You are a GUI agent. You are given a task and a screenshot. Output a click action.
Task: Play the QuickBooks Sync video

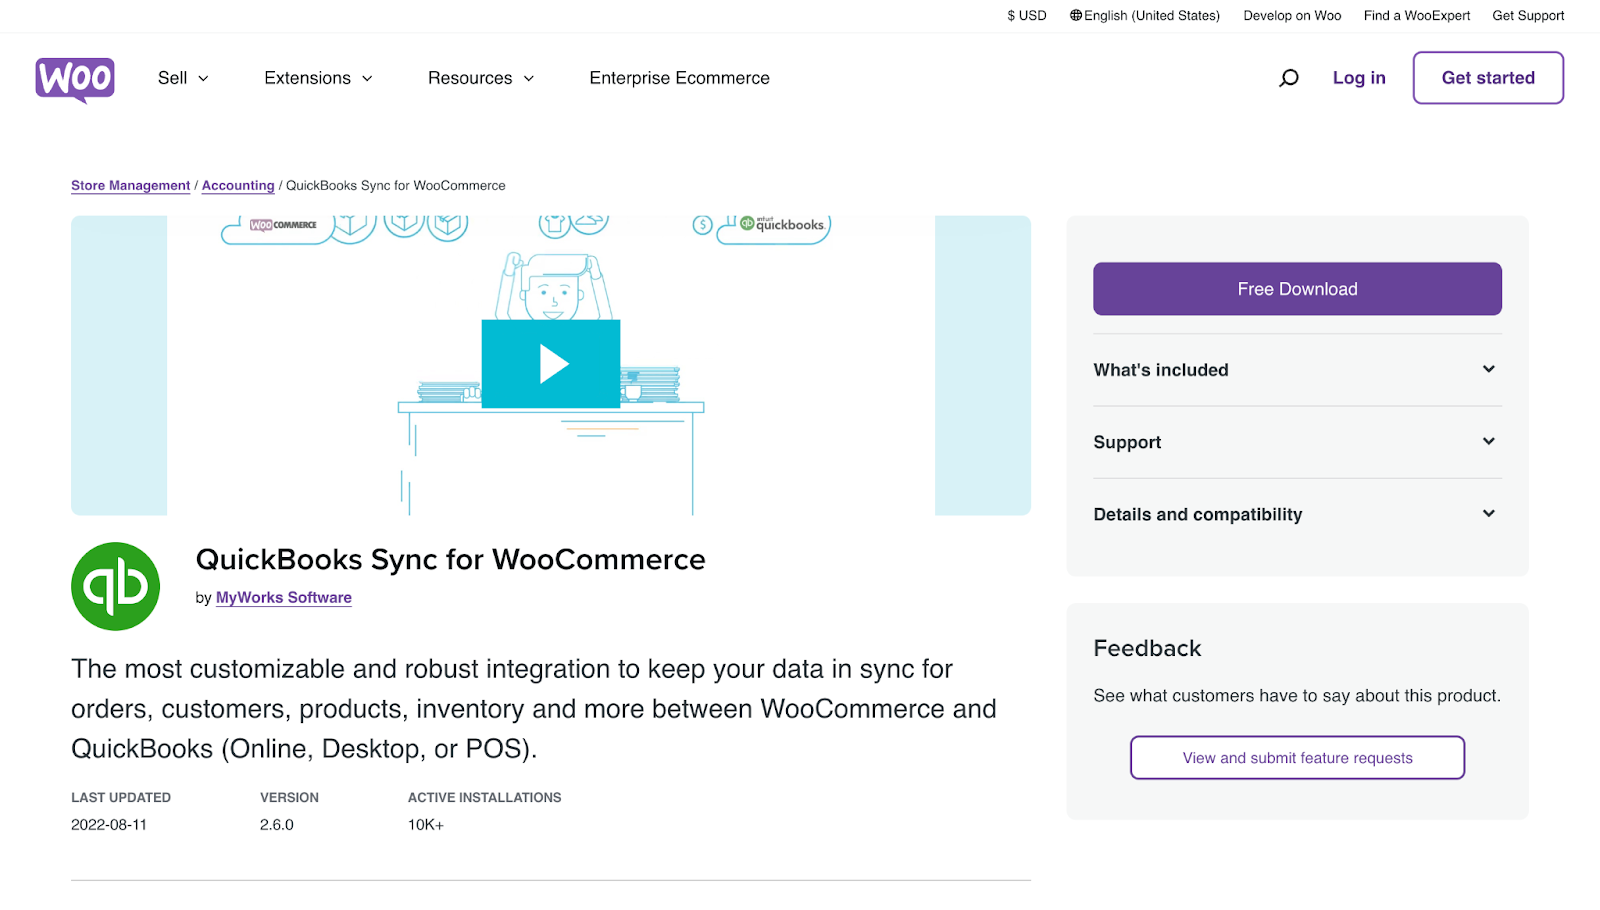[551, 364]
